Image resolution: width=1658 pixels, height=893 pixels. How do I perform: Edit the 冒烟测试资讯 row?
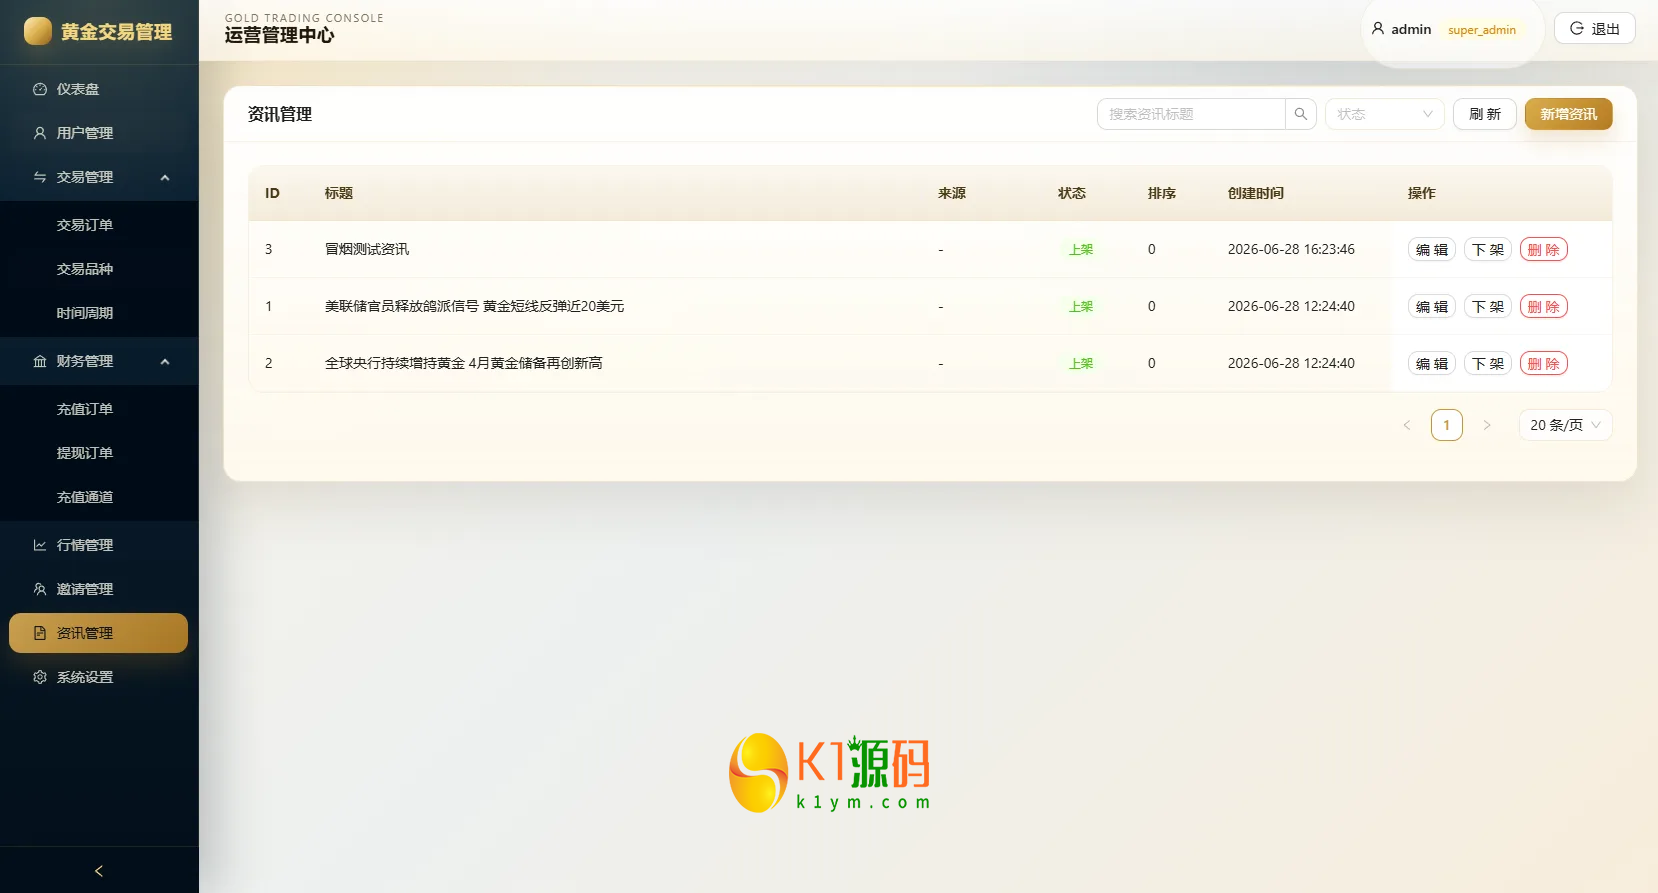pos(1432,250)
